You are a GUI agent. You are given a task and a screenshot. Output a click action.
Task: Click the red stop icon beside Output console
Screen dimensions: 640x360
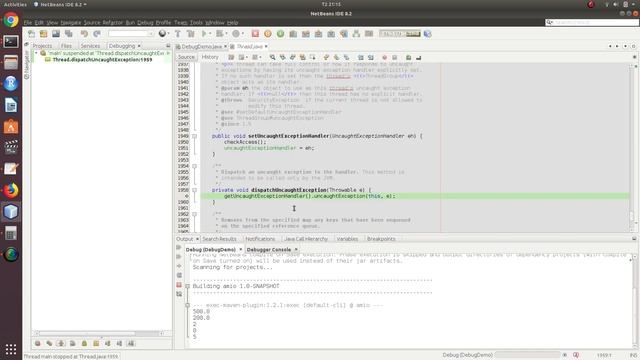(179, 284)
